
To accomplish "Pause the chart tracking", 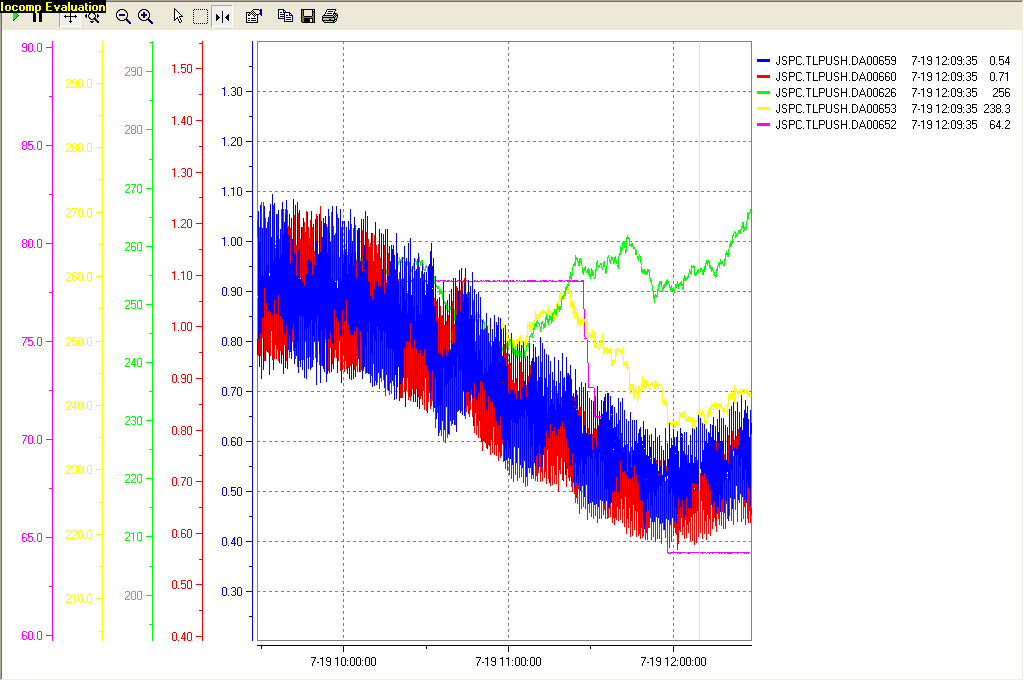I will (37, 17).
